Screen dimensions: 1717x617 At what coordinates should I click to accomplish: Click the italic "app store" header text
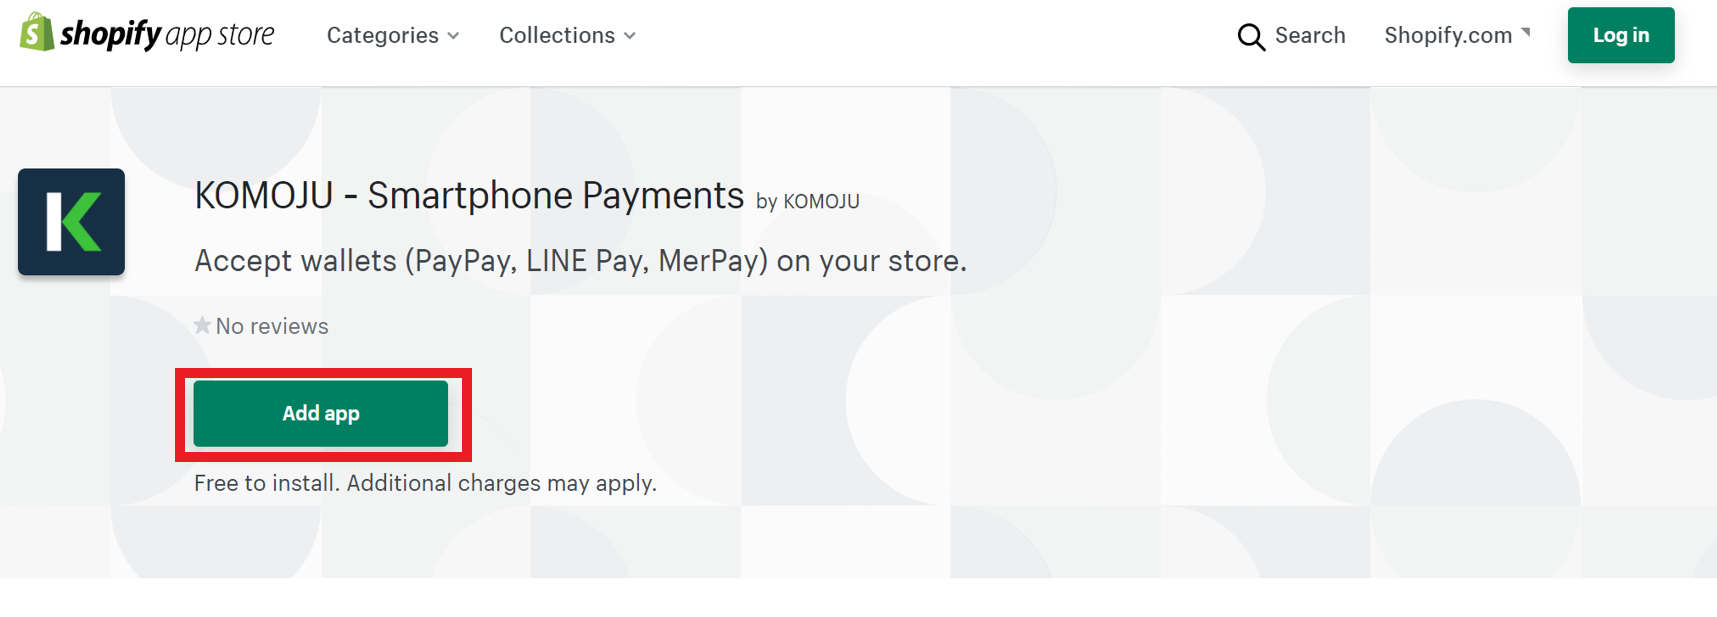coord(219,35)
